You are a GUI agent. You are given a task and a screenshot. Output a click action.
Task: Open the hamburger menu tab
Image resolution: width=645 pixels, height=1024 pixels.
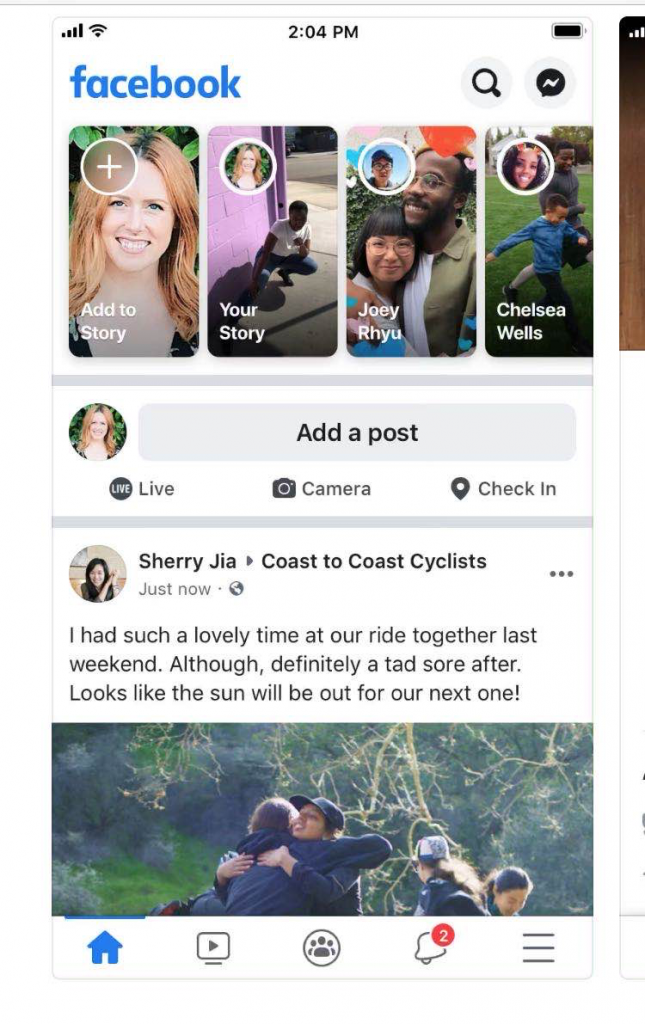click(x=539, y=948)
